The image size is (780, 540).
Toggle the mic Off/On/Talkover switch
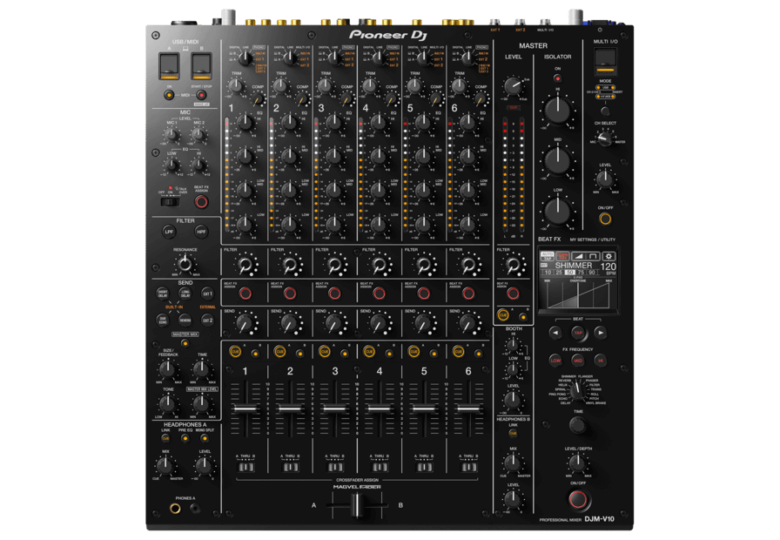(170, 201)
